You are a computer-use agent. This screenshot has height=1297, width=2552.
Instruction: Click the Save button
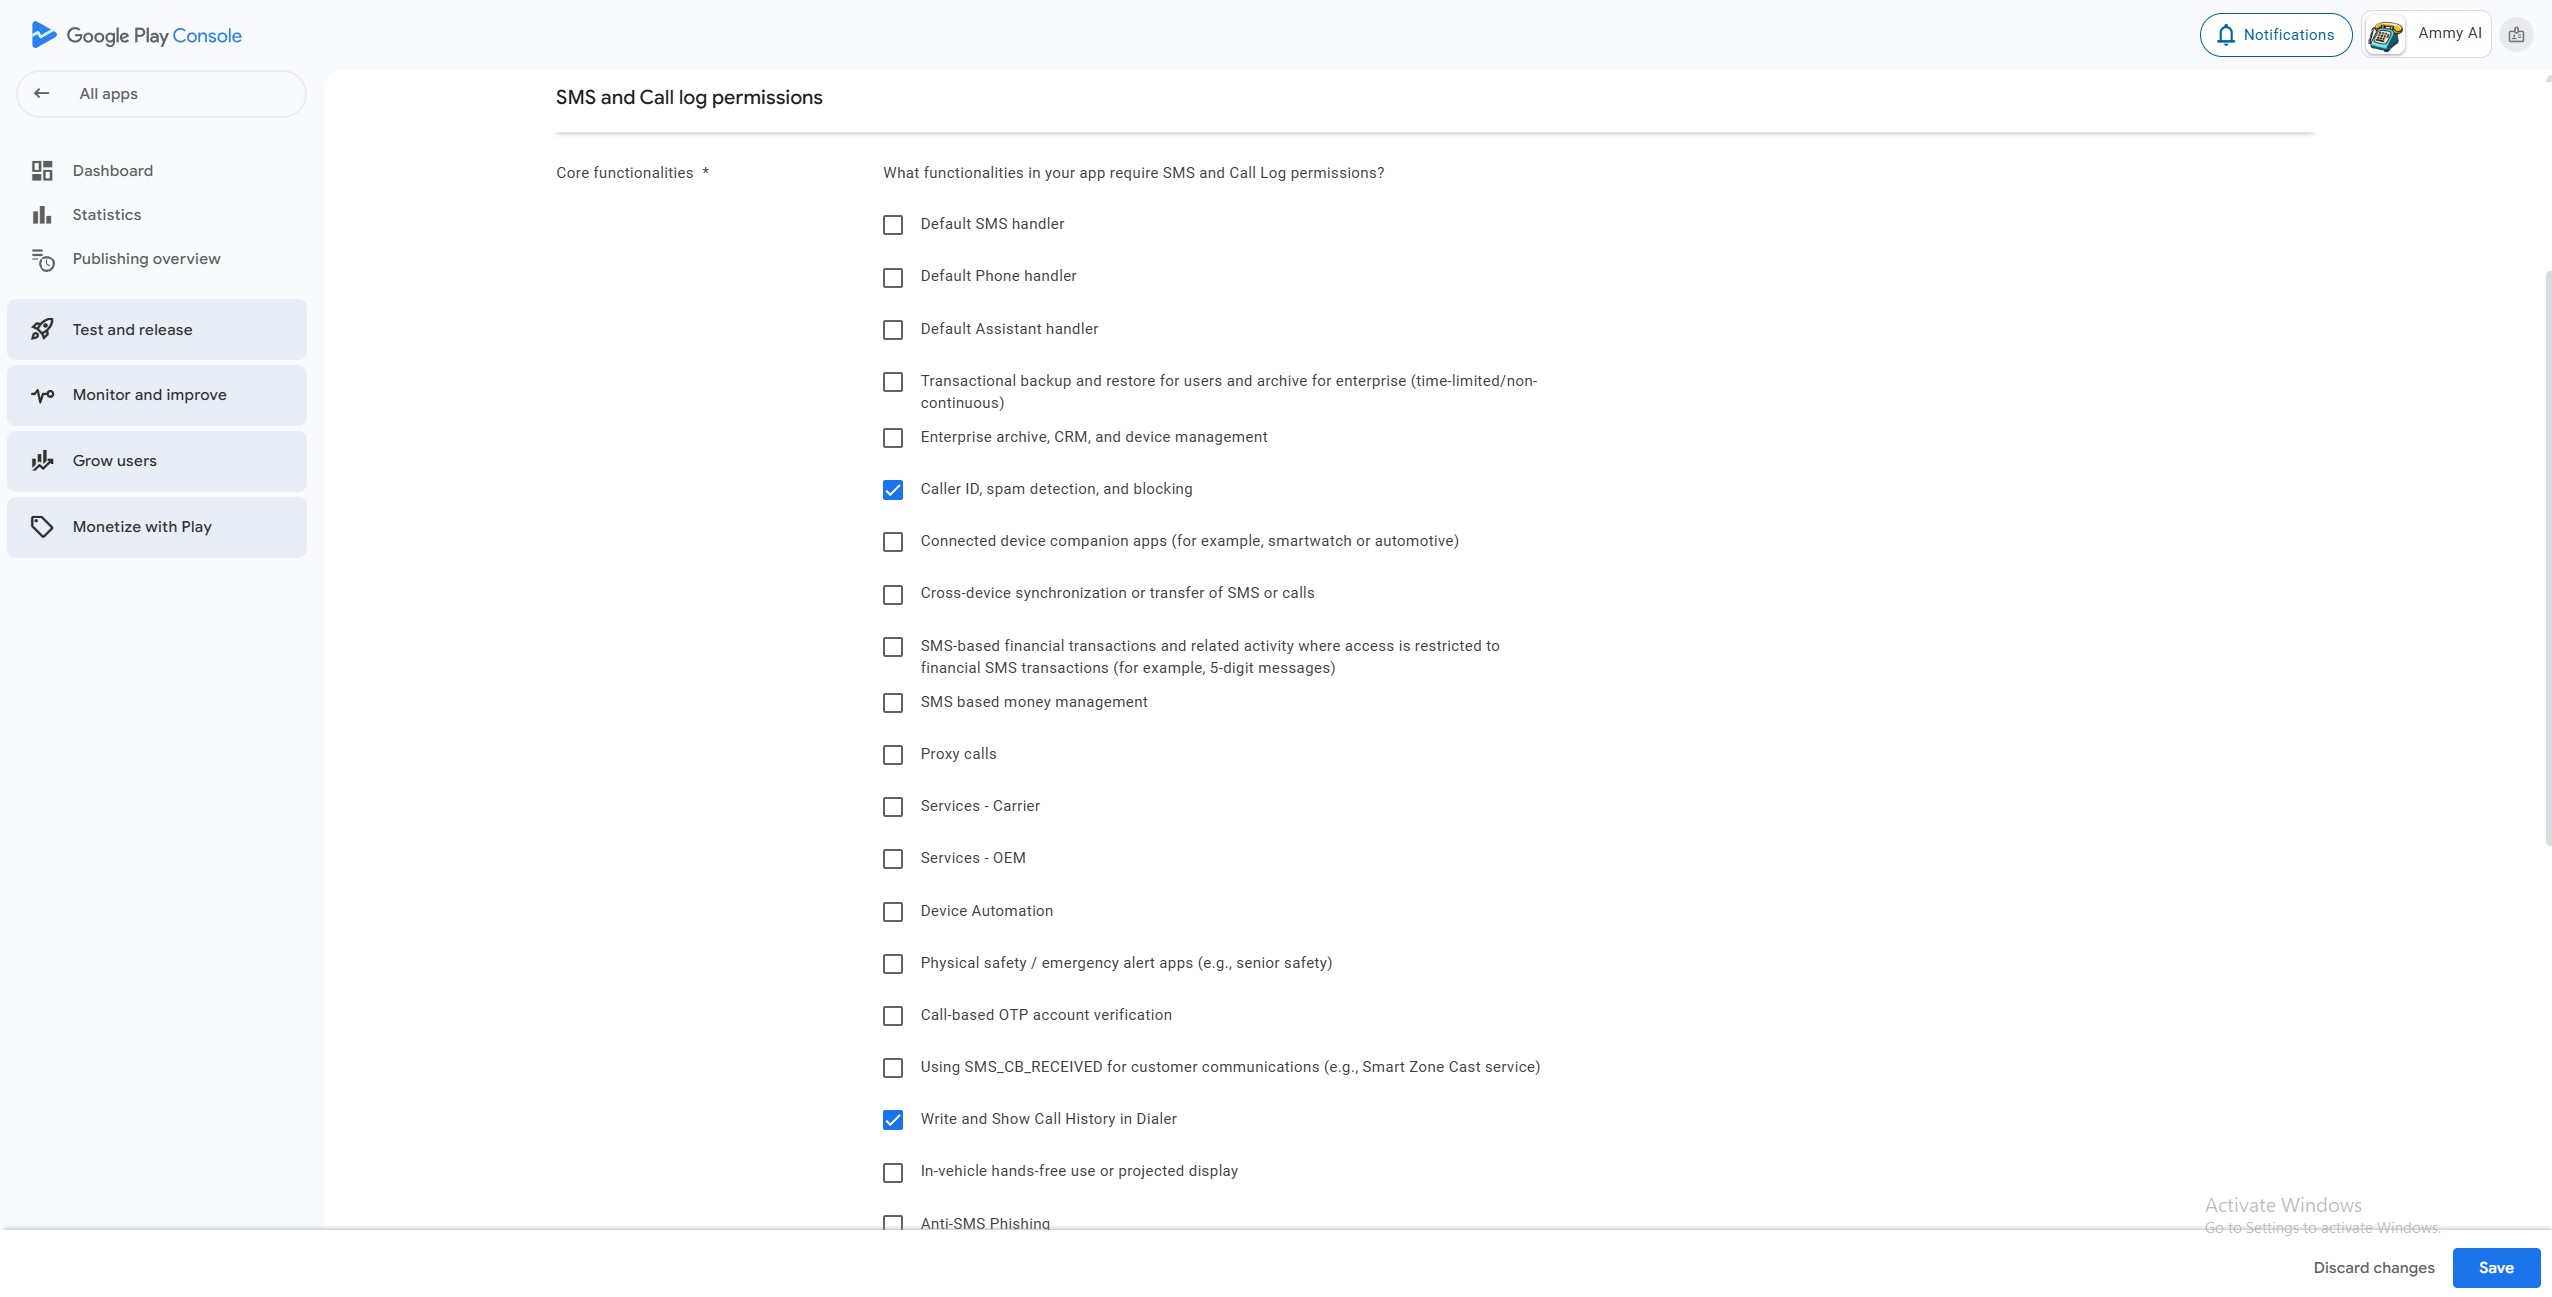pos(2495,1268)
